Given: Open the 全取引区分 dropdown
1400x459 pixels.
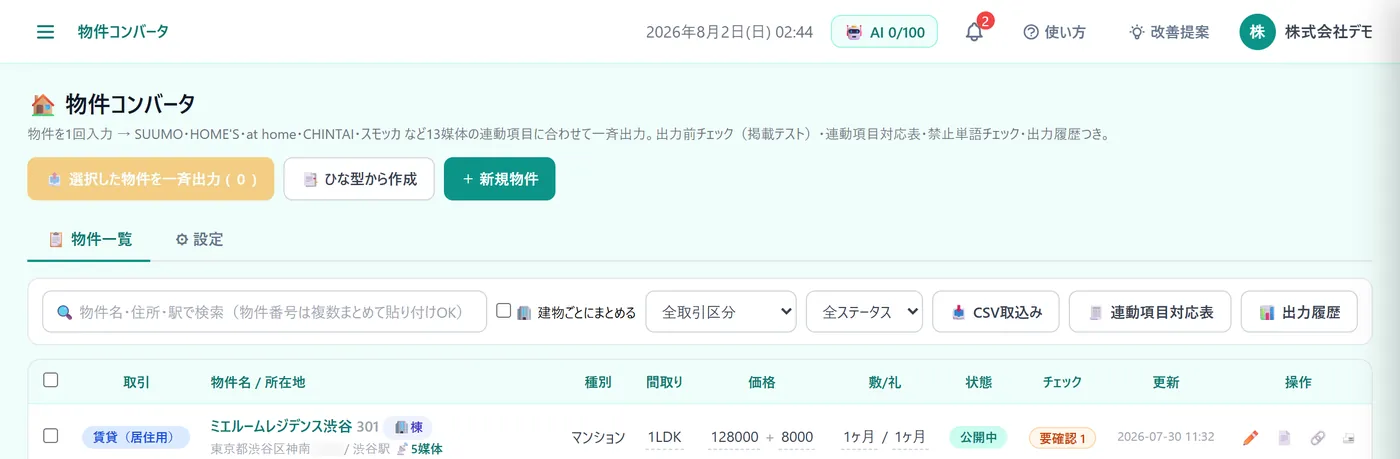Looking at the screenshot, I should pos(721,312).
